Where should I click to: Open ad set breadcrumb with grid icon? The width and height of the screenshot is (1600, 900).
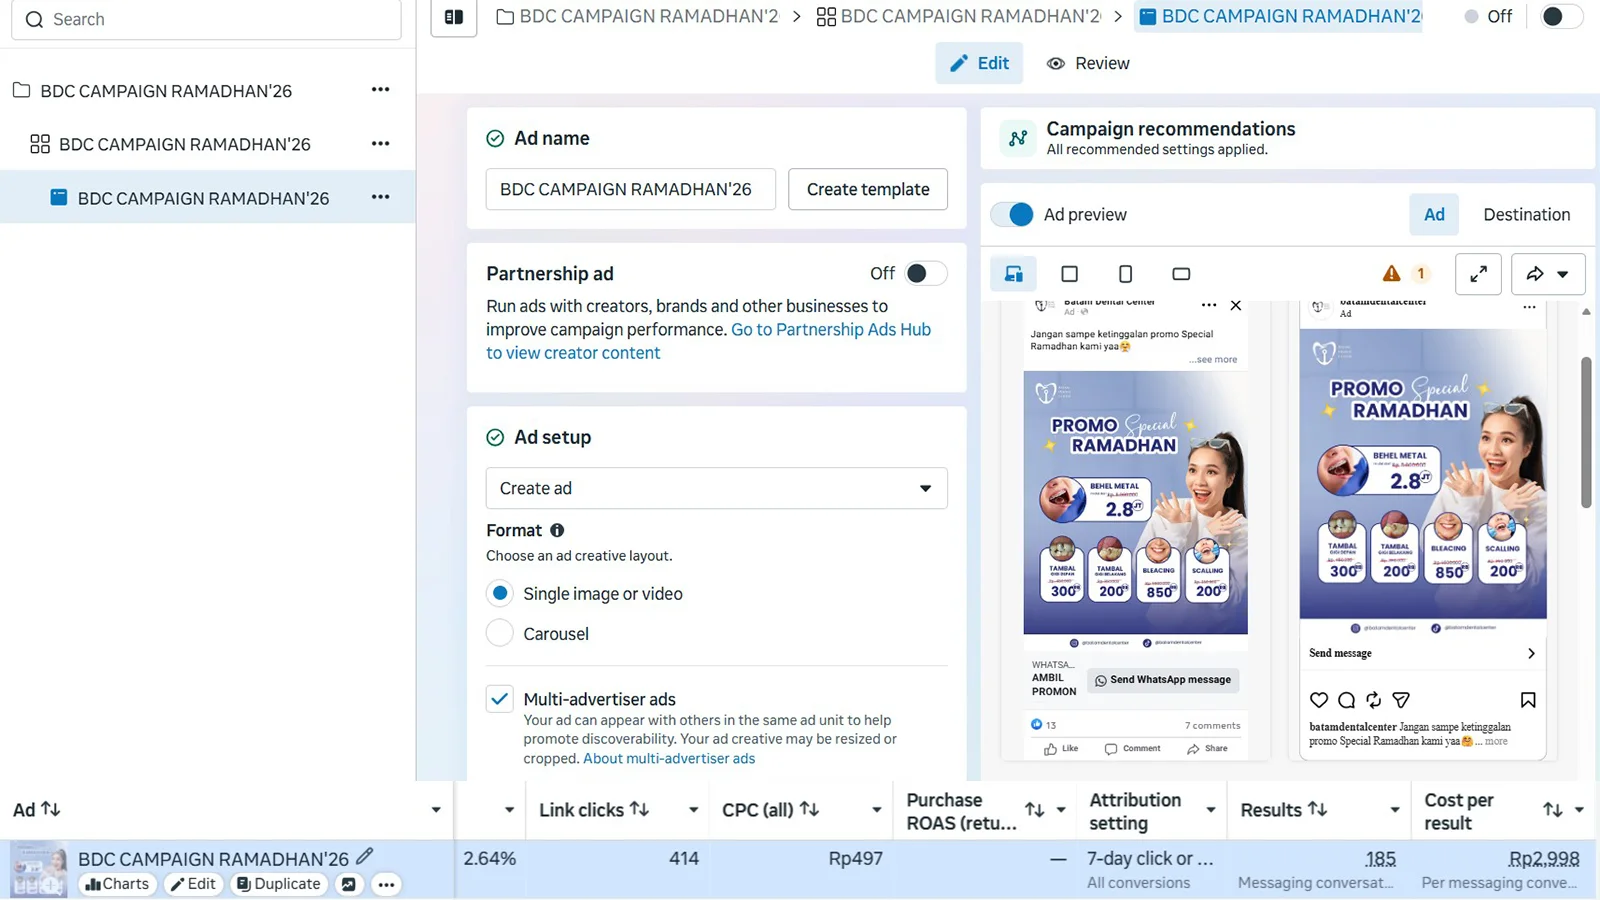(x=959, y=16)
